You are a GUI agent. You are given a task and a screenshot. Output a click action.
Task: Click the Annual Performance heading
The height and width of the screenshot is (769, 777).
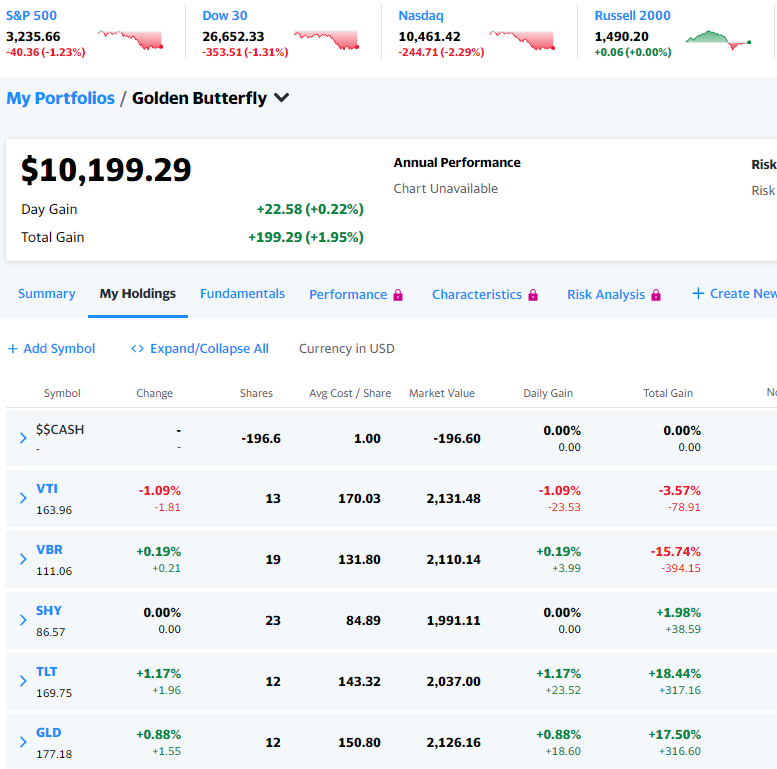pos(457,163)
